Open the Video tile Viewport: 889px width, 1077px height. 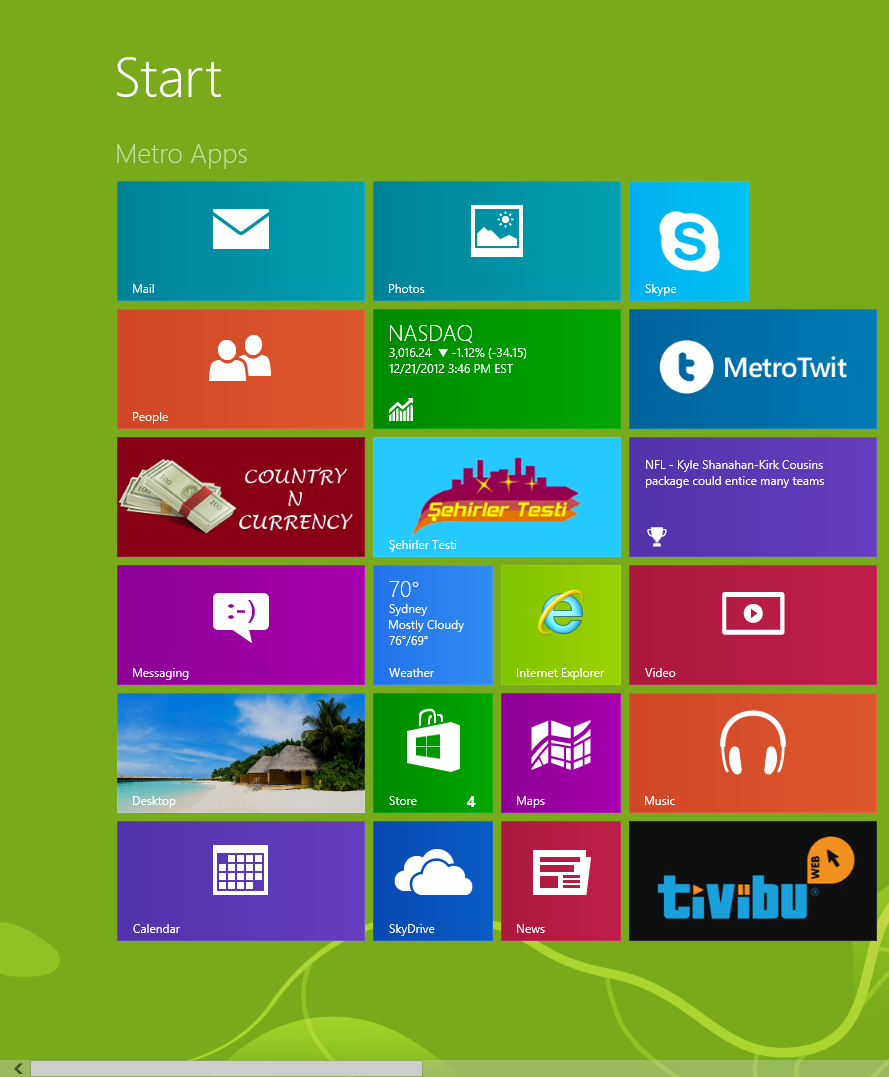(x=753, y=625)
